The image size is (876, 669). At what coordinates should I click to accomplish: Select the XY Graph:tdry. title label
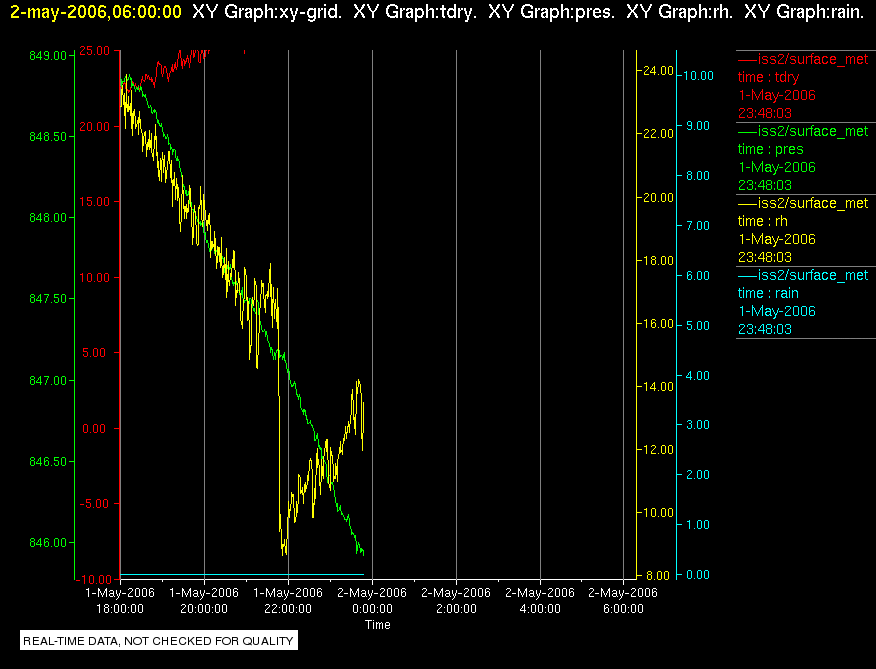[415, 12]
